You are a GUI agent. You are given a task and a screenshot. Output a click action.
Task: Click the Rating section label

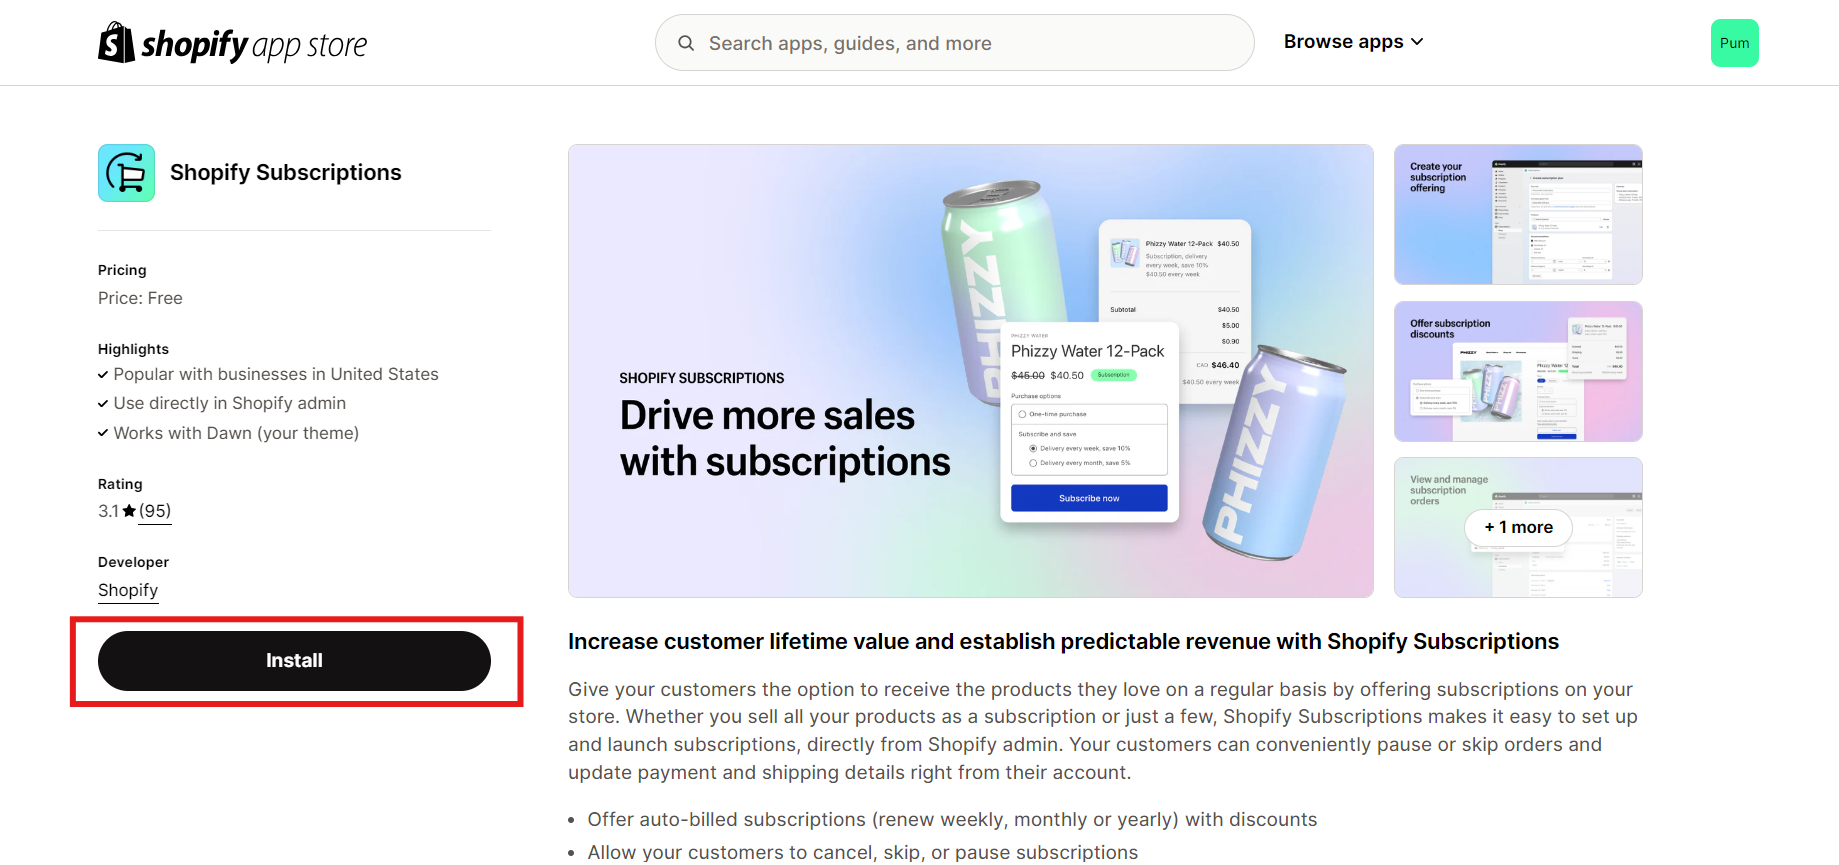pos(120,484)
